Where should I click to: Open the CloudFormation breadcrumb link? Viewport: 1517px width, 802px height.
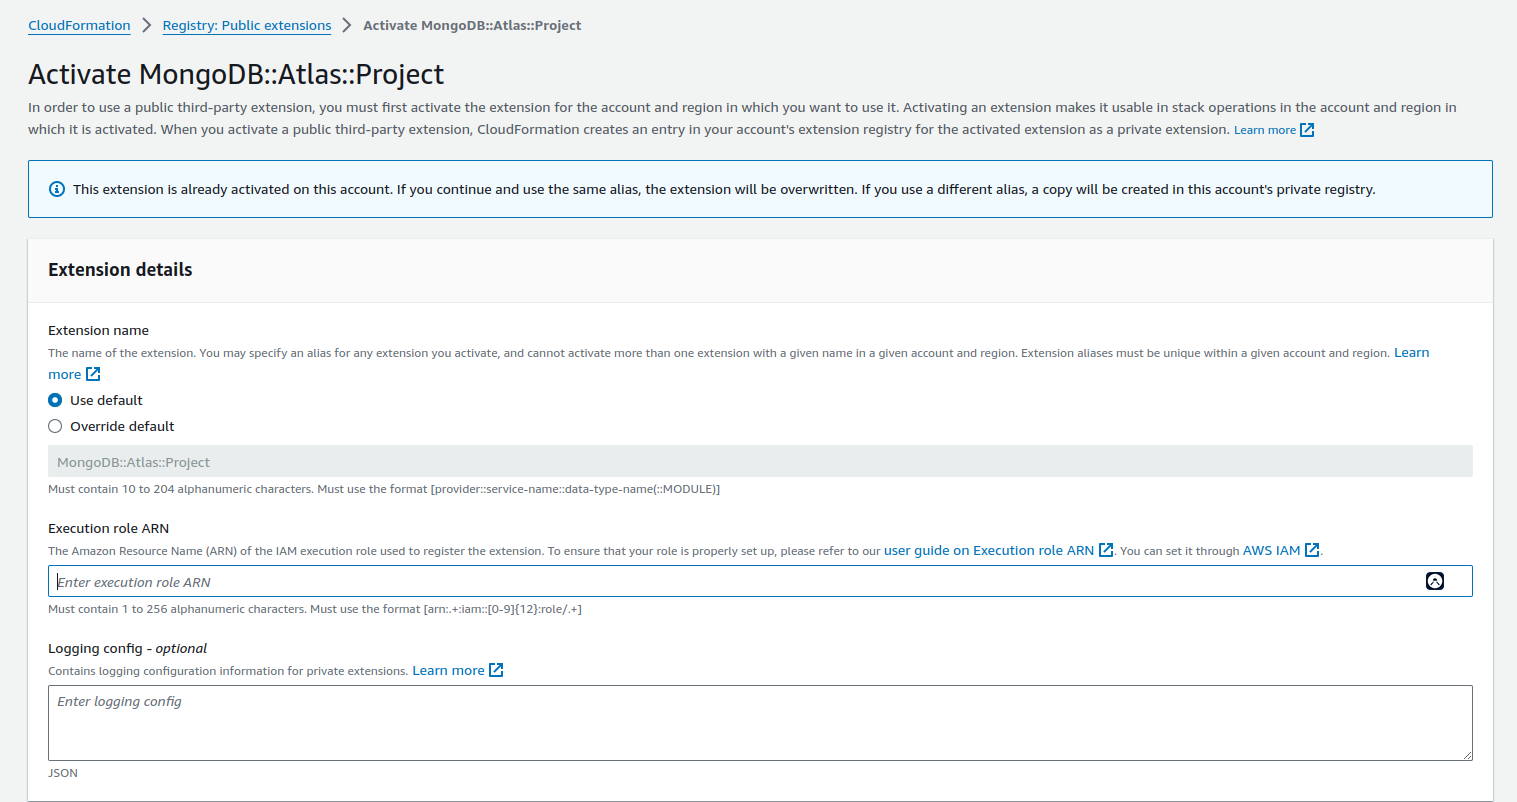pos(79,26)
